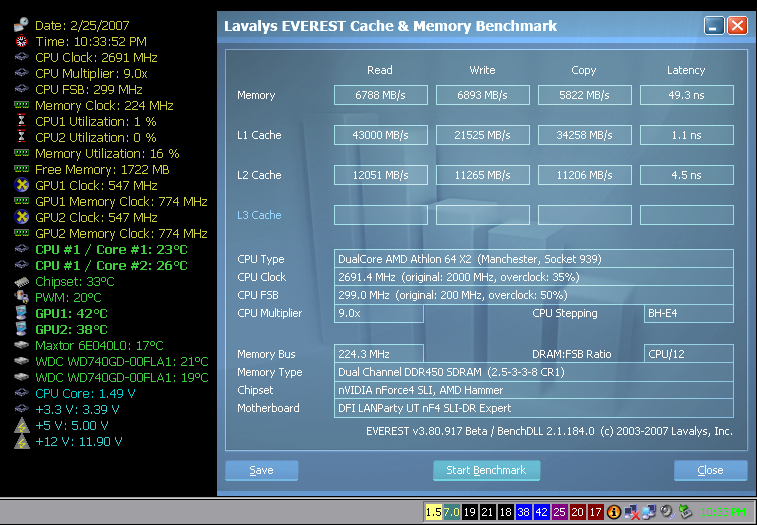
Task: Close window with red X button
Action: [737, 26]
